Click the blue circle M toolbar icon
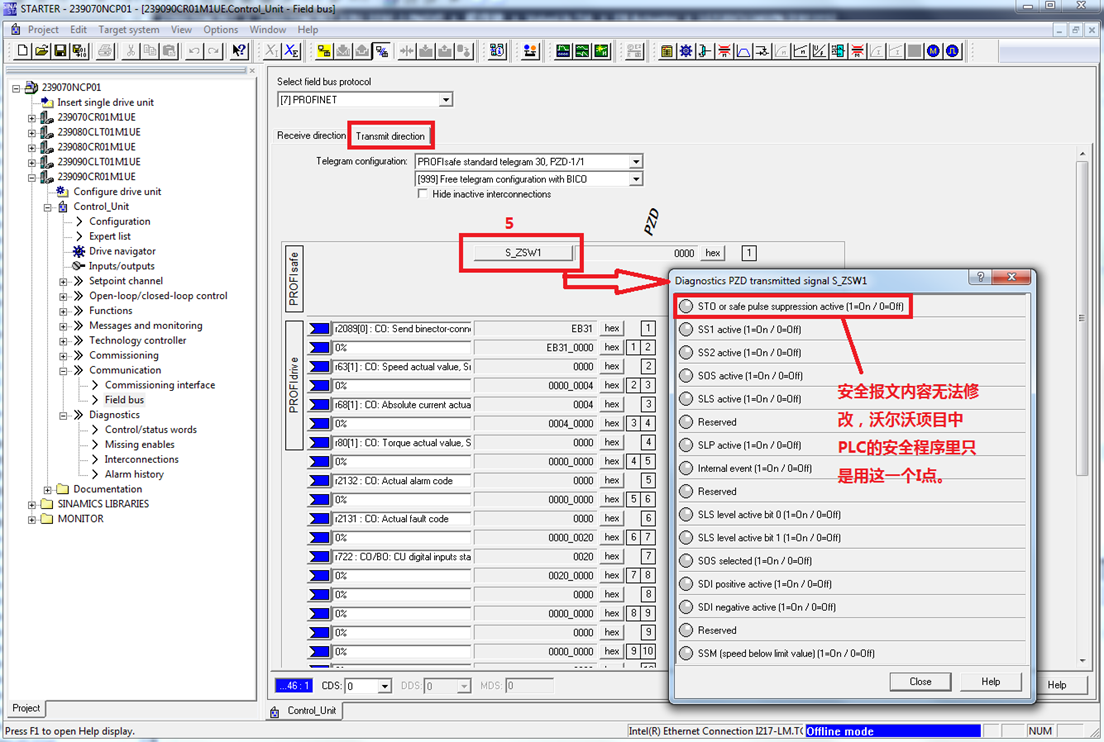1104x742 pixels. 933,51
